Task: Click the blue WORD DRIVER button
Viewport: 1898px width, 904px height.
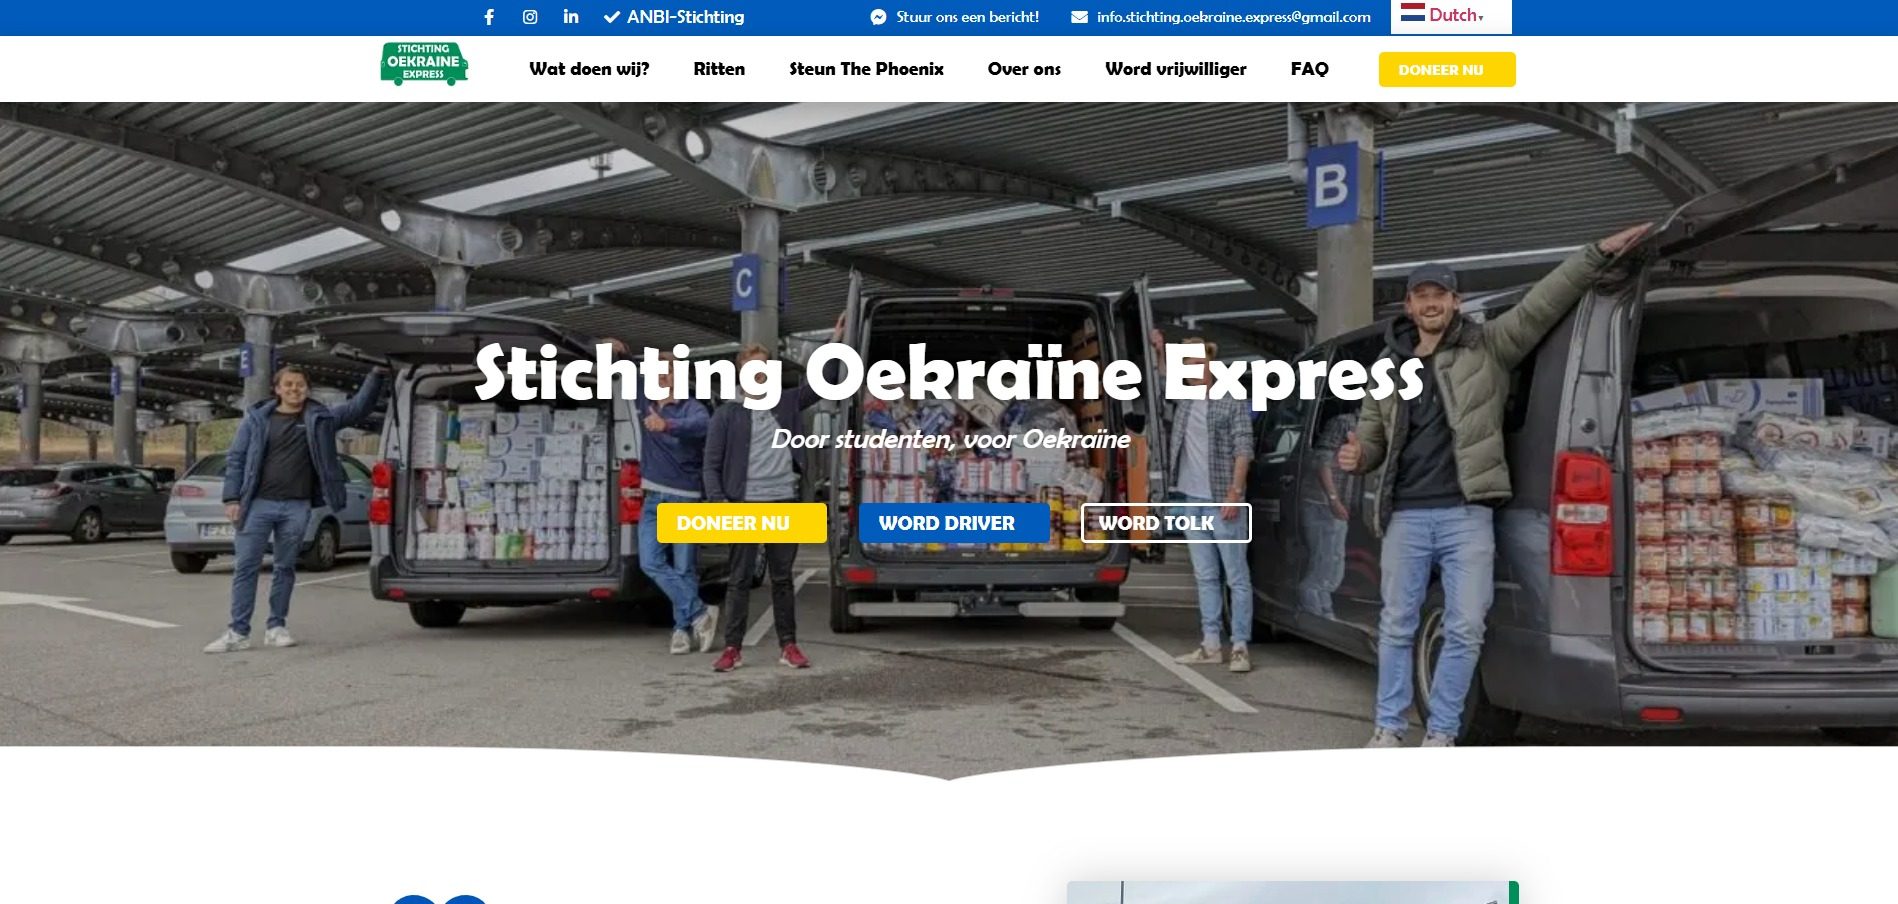Action: pos(954,523)
